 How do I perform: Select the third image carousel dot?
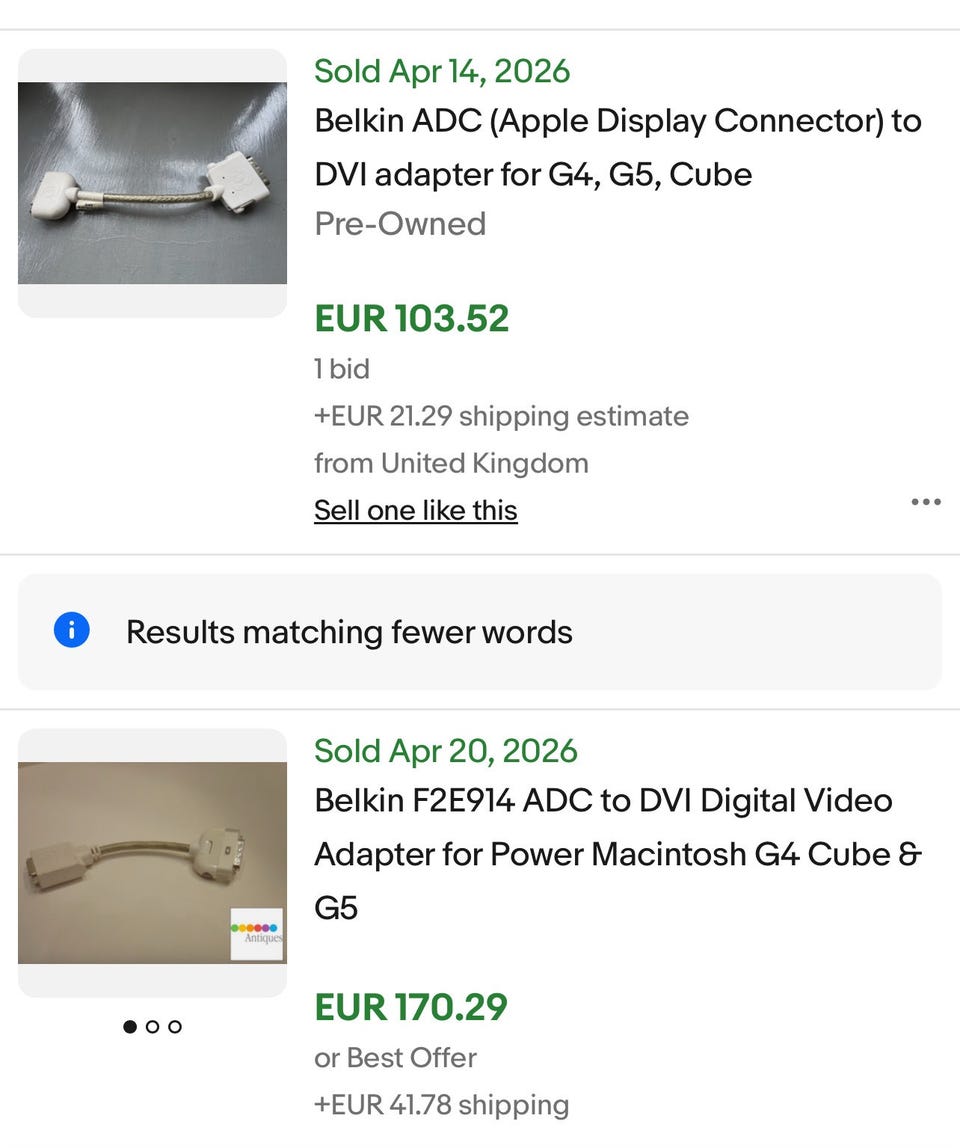pyautogui.click(x=175, y=1026)
